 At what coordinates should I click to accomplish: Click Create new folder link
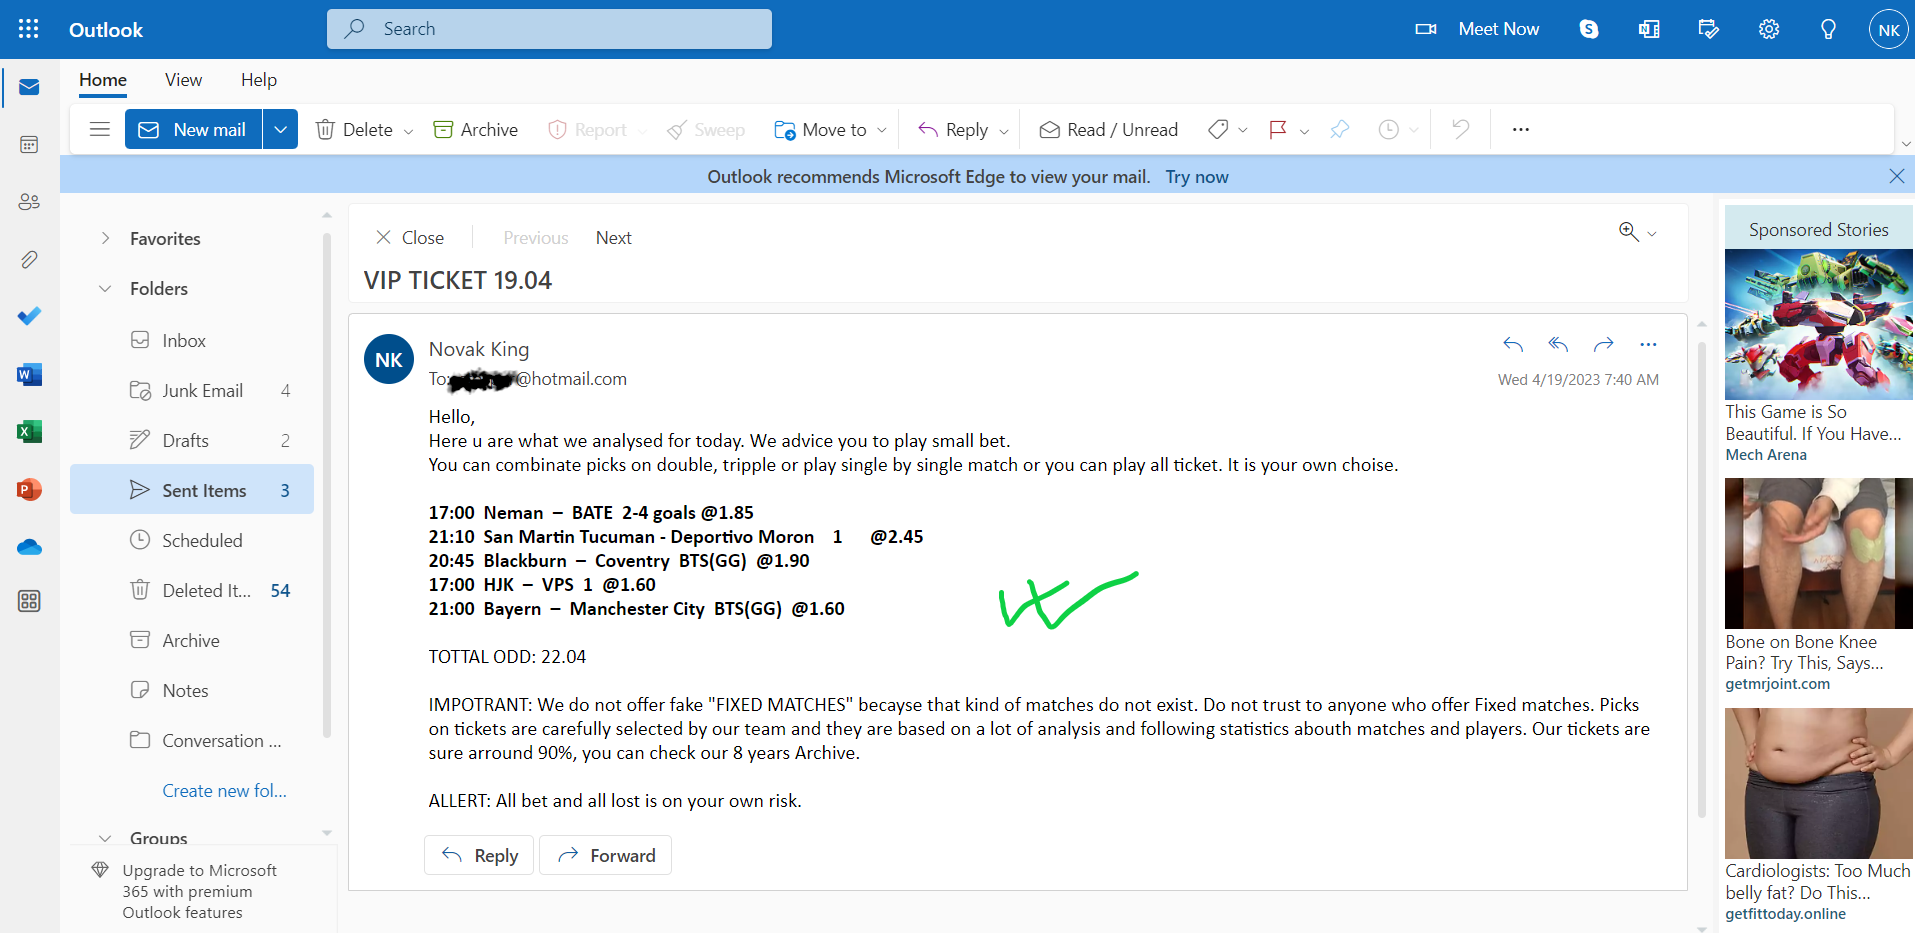click(225, 791)
